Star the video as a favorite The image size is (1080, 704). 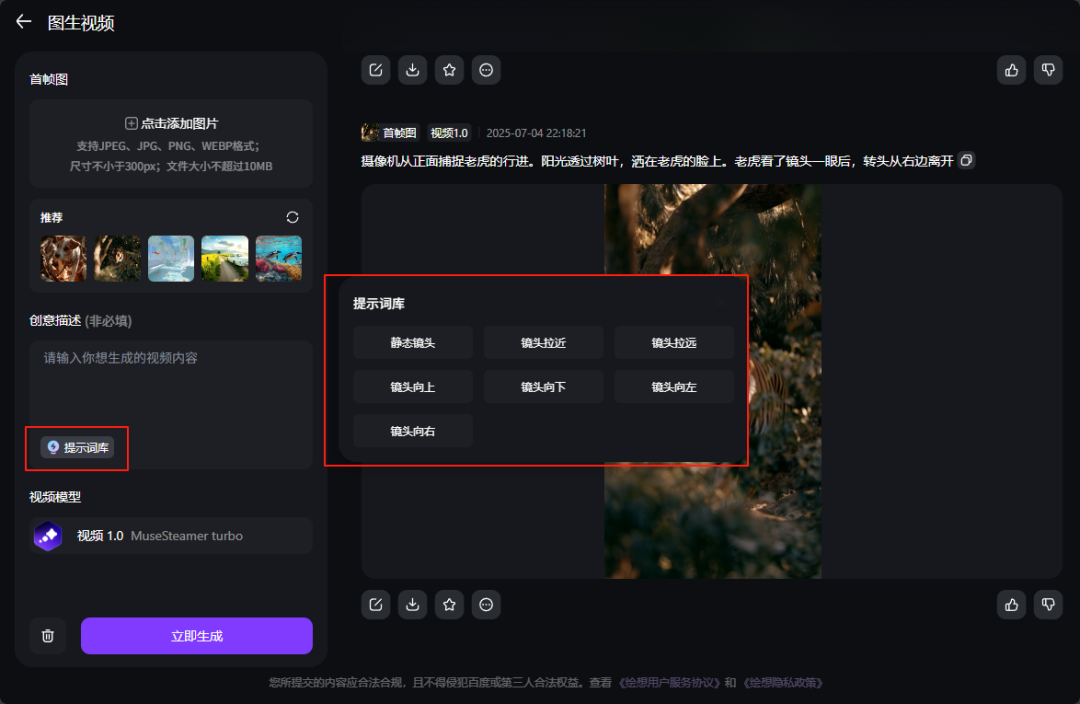[x=449, y=70]
